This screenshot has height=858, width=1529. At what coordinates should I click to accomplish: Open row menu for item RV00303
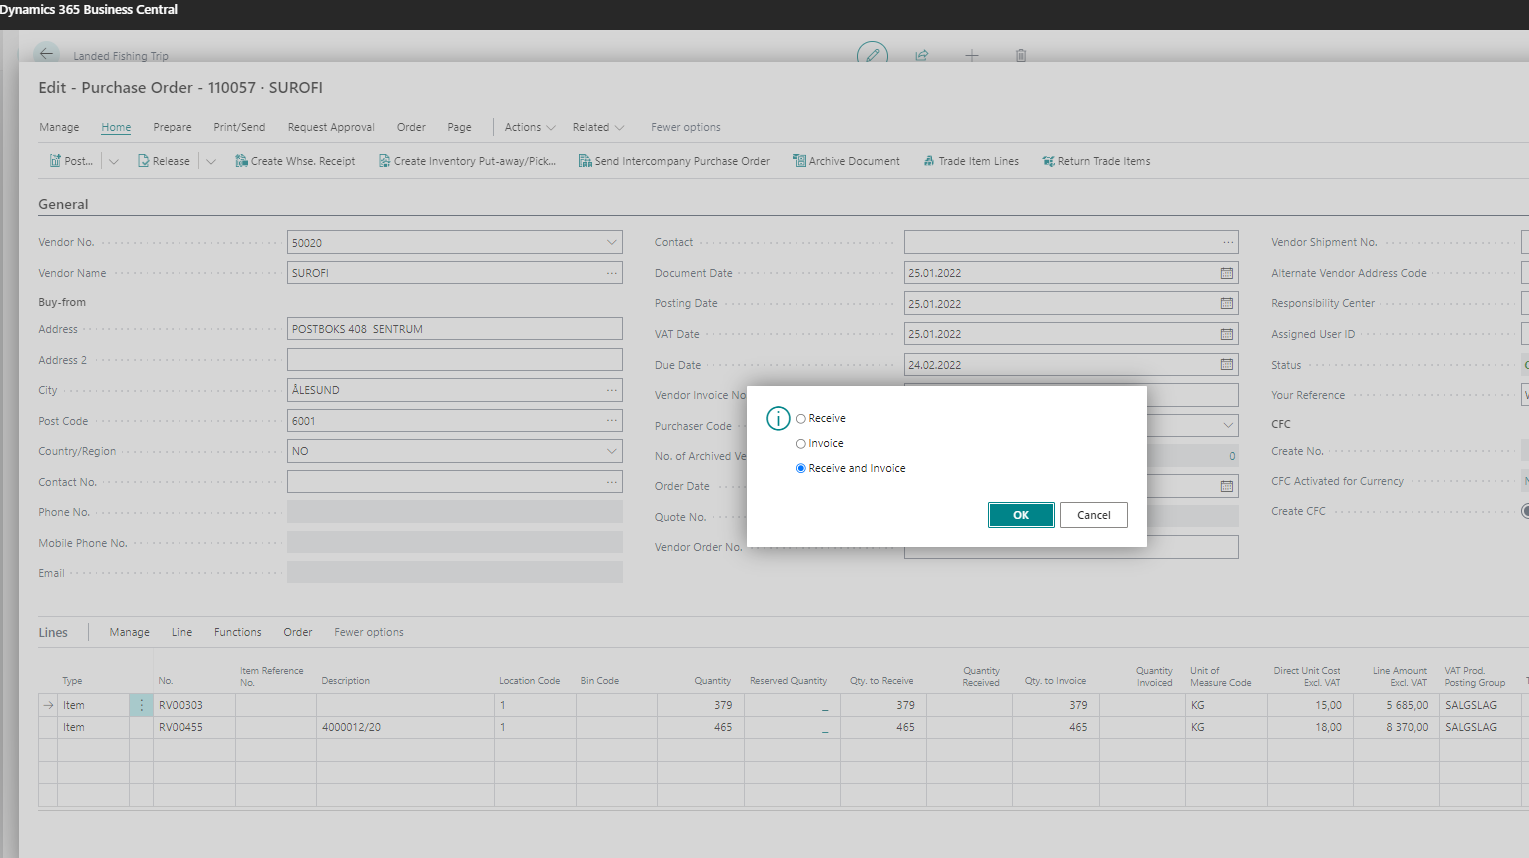coord(141,706)
